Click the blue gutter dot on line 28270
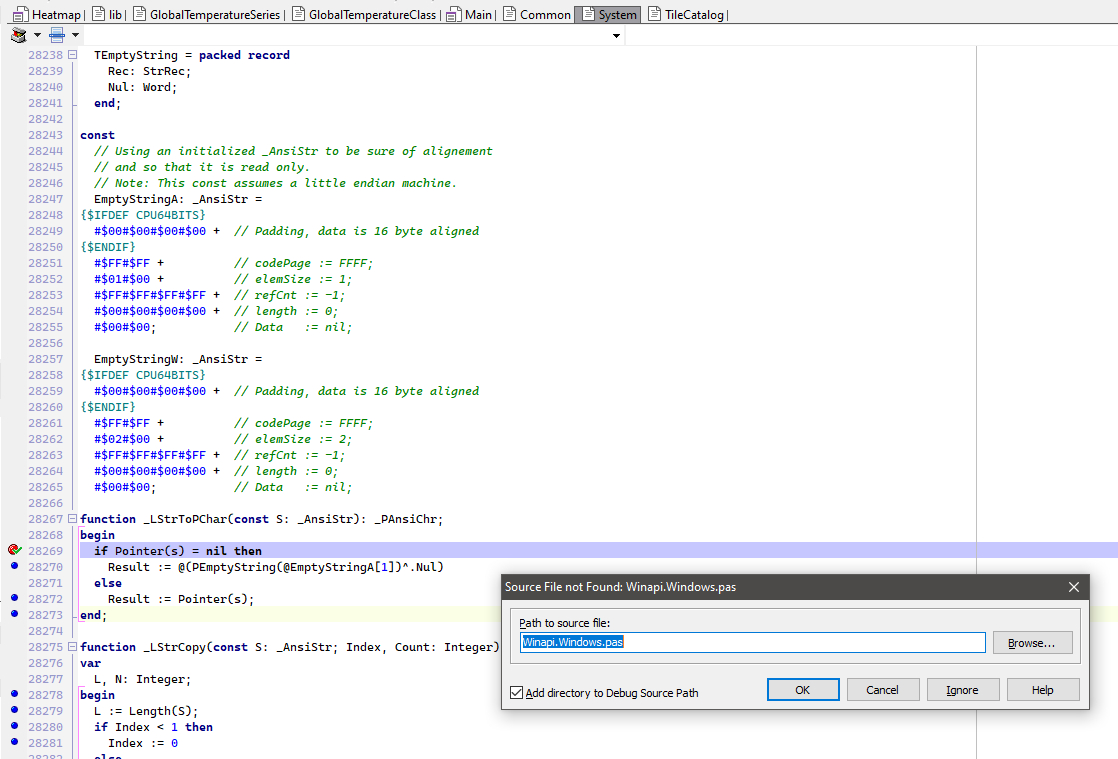The image size is (1118, 759). 14,566
